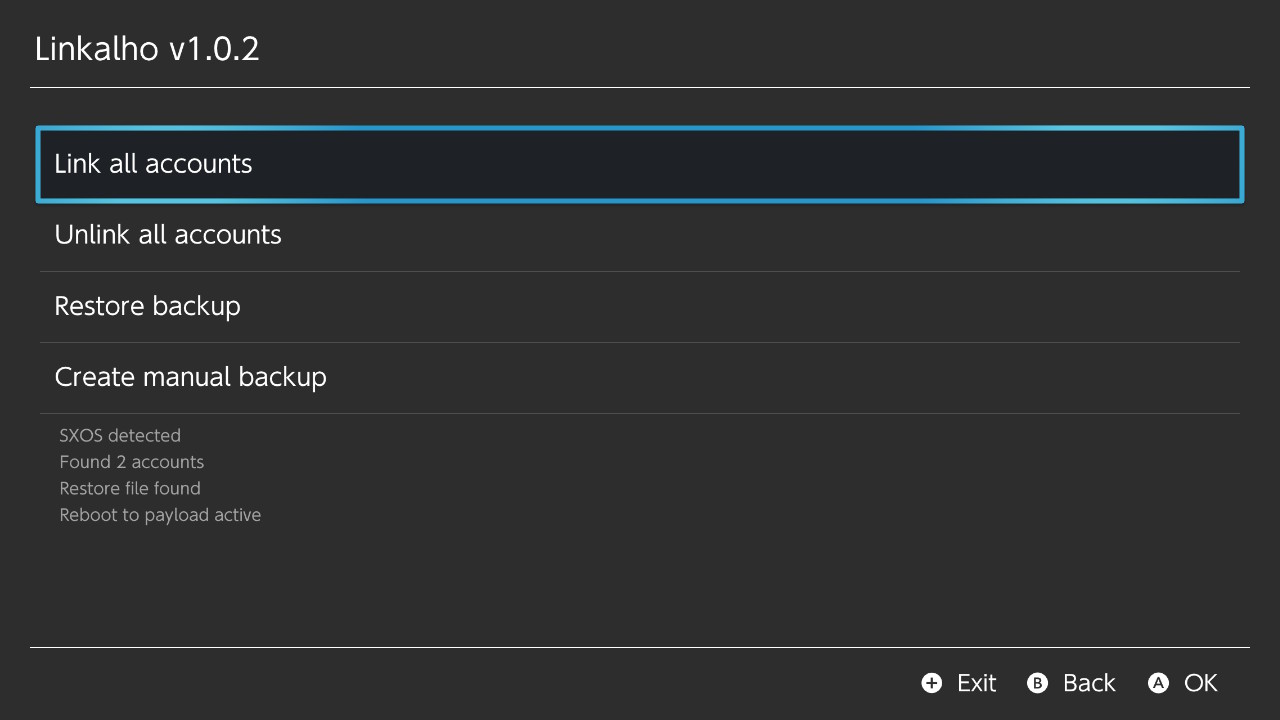1280x720 pixels.
Task: Click the OK label in footer
Action: pos(1200,683)
